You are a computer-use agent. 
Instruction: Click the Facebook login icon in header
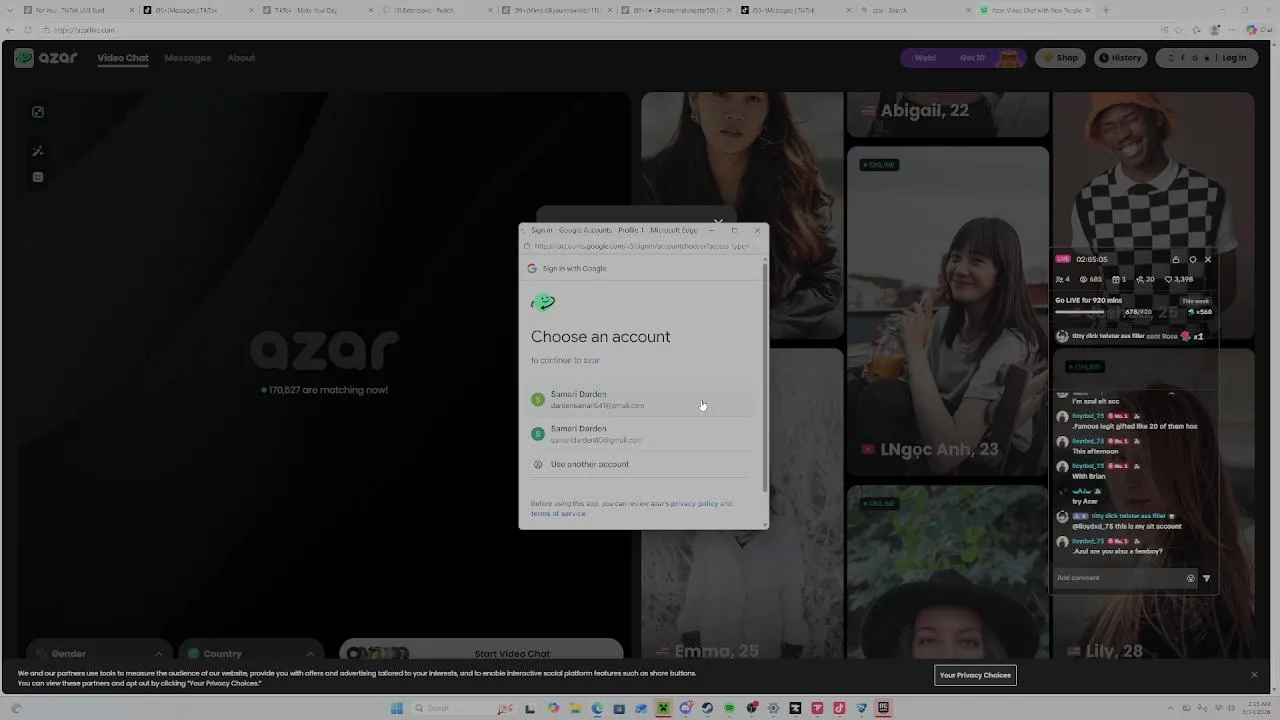[x=1183, y=58]
